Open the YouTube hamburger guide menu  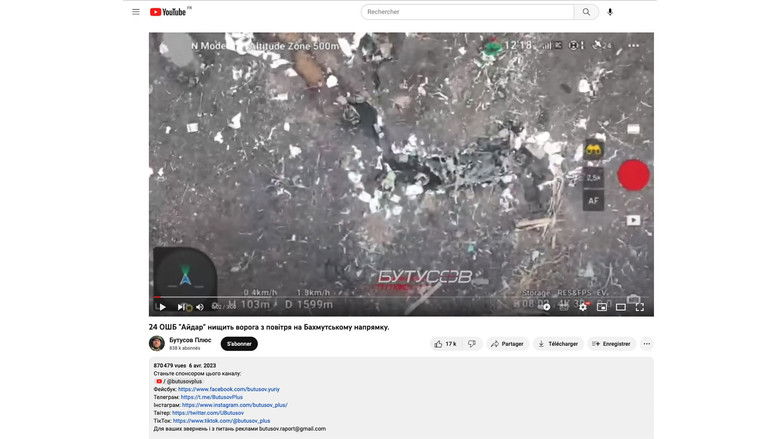[x=136, y=12]
